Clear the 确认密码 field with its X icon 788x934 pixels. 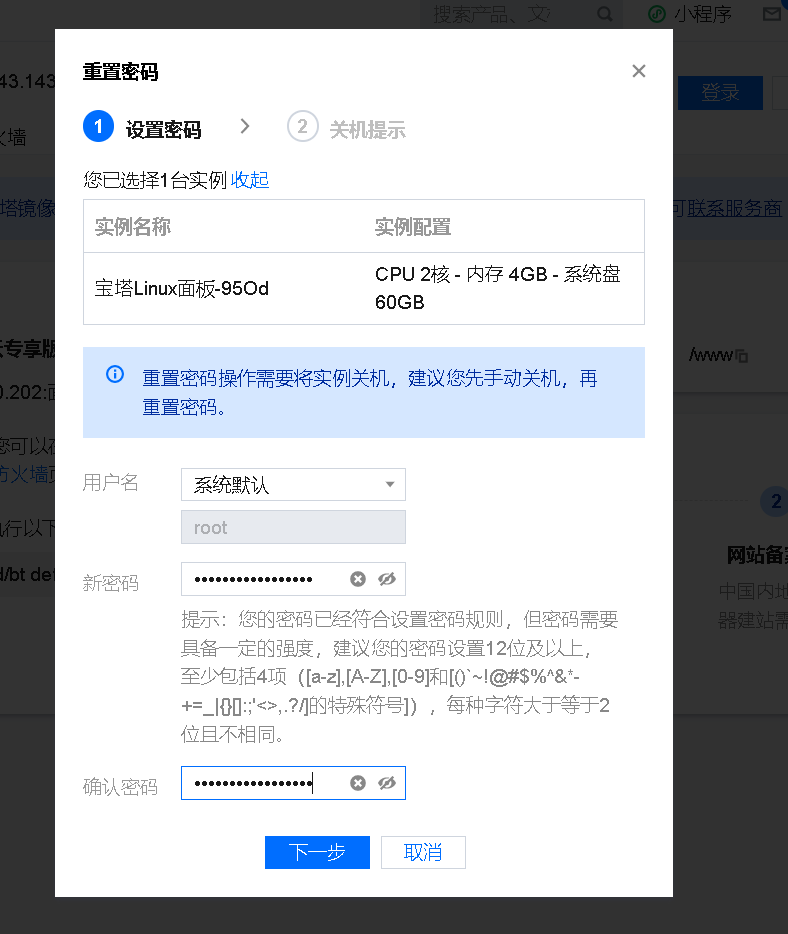[x=357, y=783]
